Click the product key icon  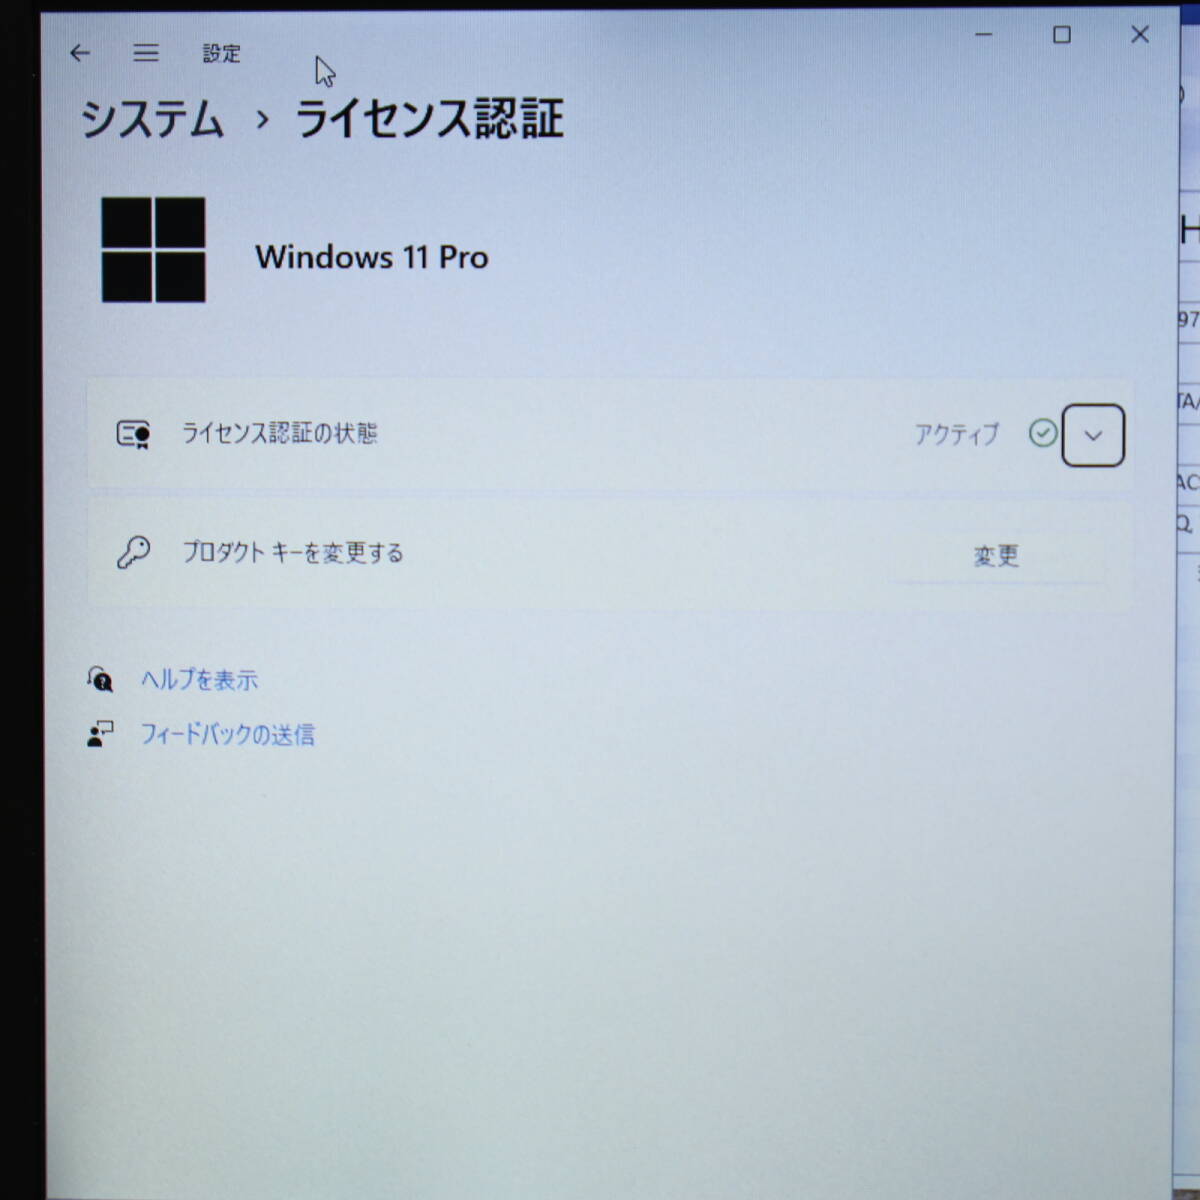133,552
